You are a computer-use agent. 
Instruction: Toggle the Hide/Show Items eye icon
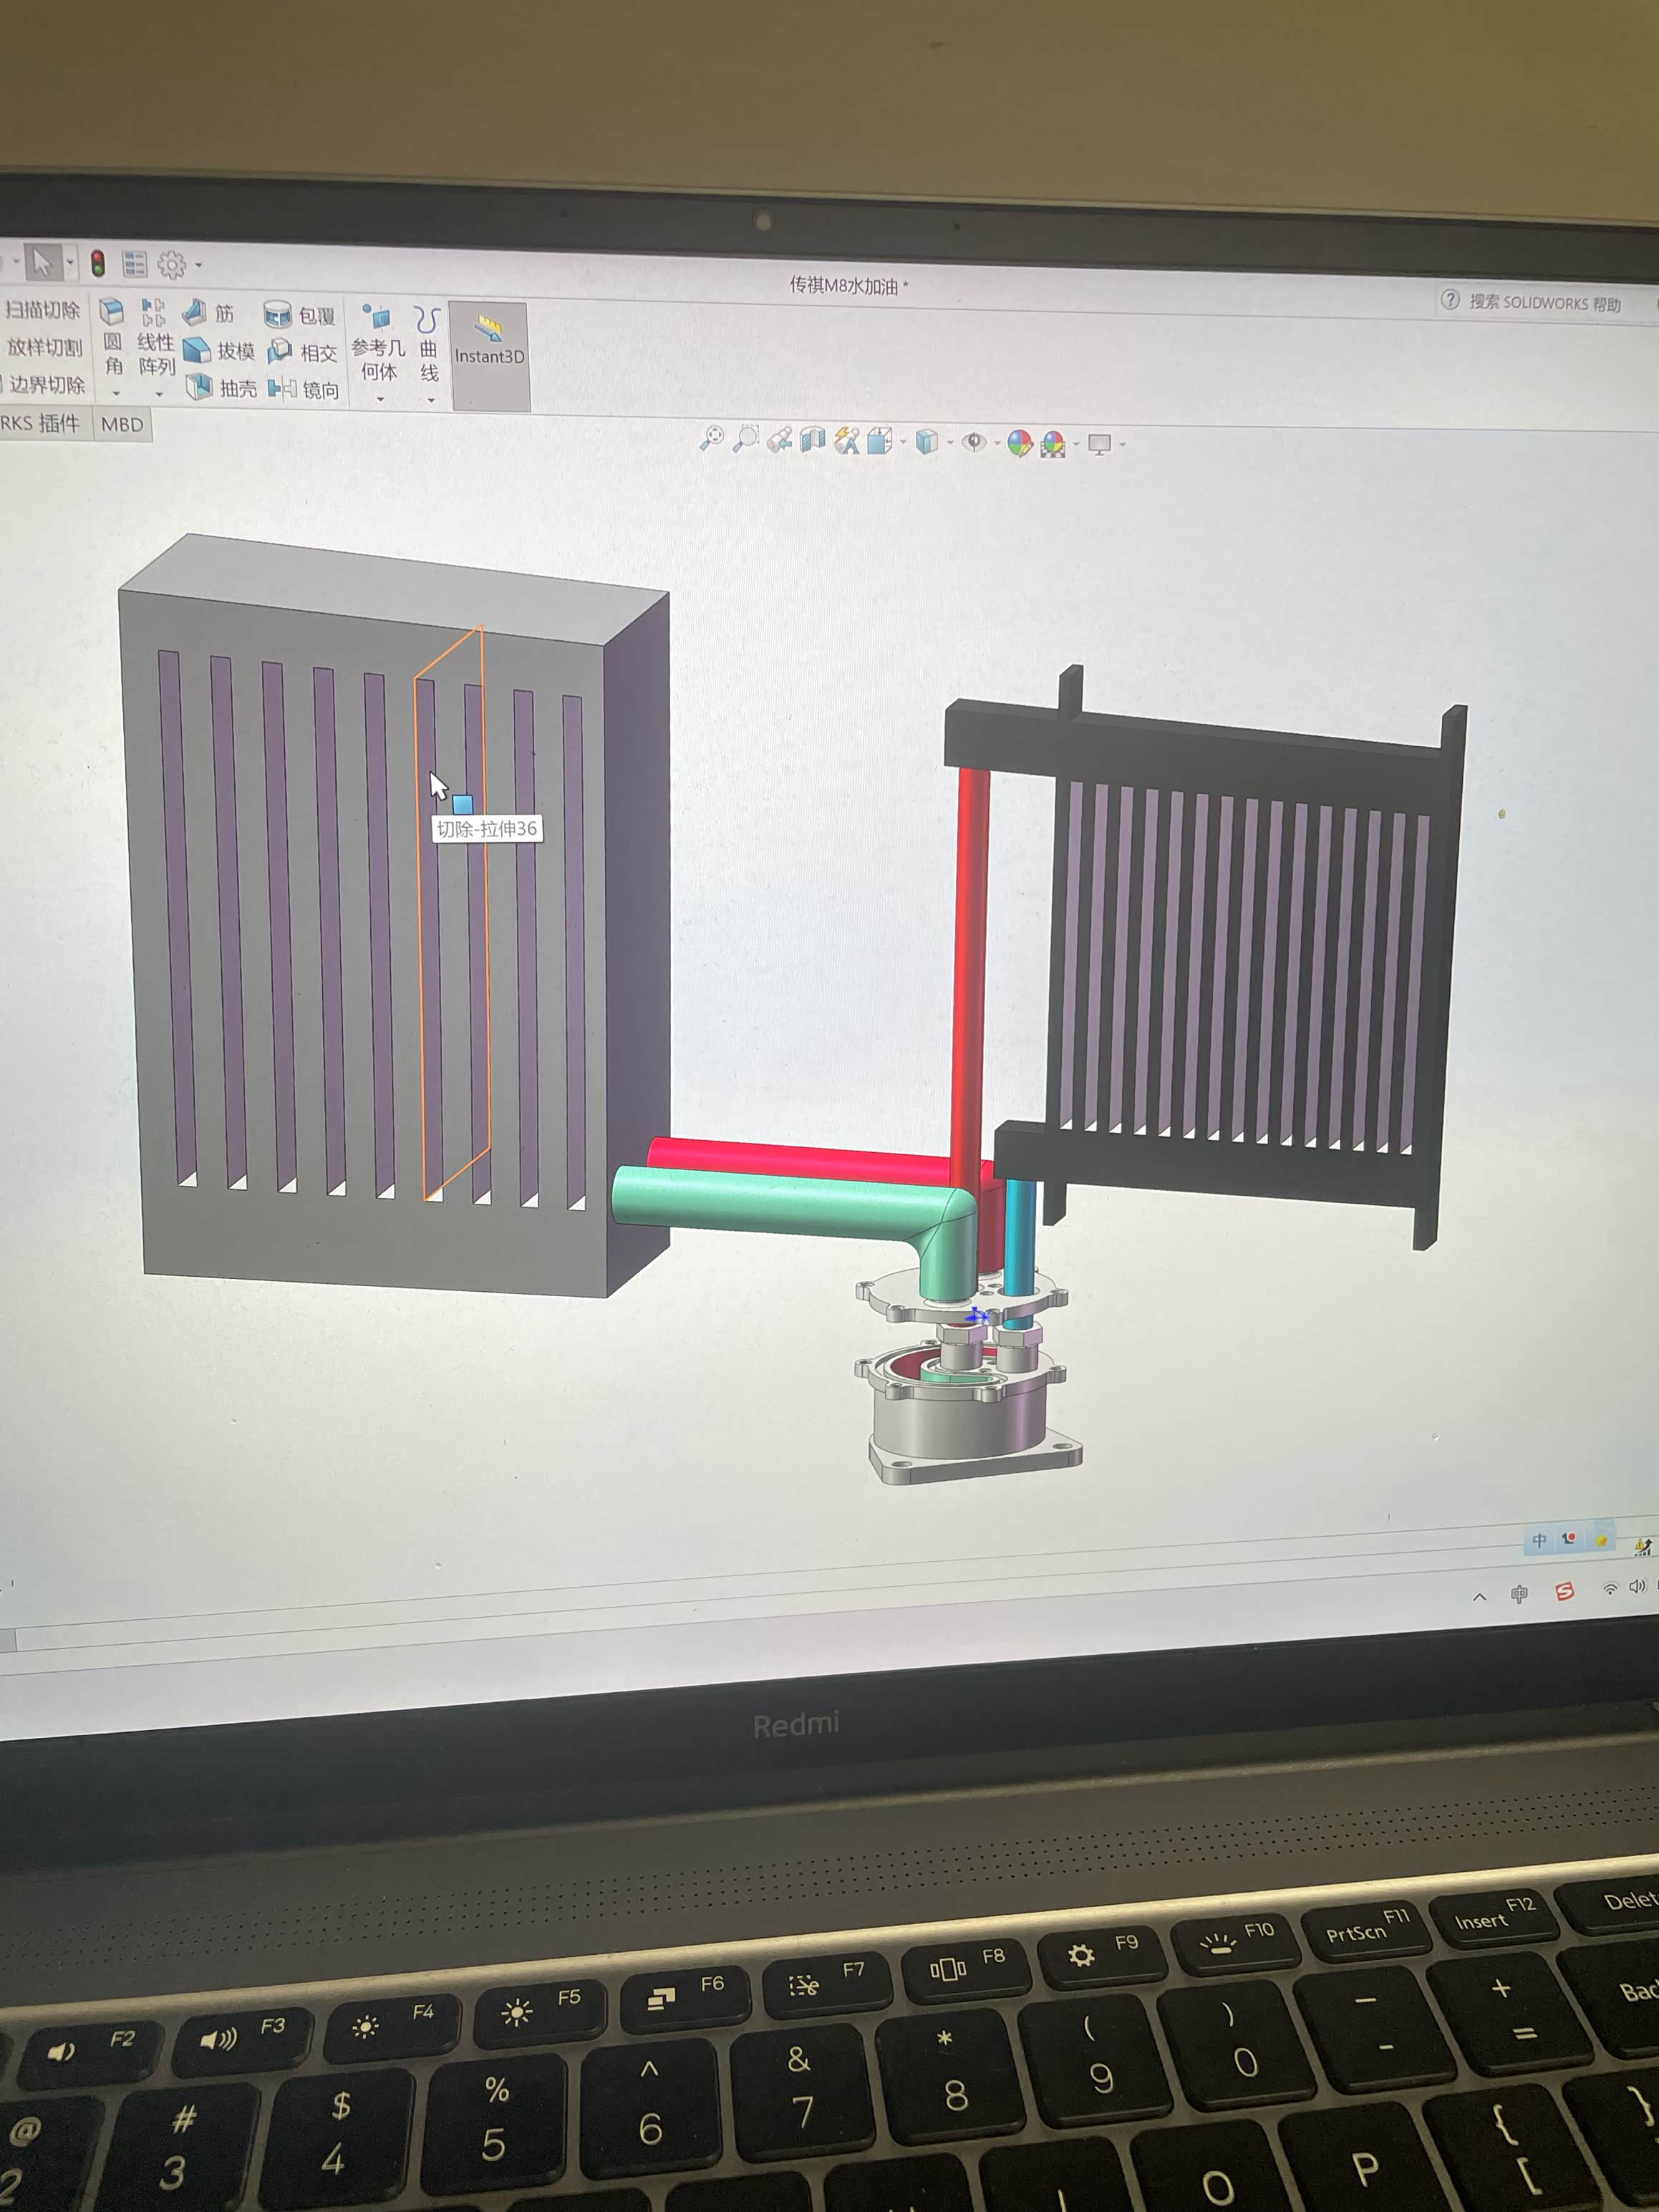pyautogui.click(x=972, y=442)
